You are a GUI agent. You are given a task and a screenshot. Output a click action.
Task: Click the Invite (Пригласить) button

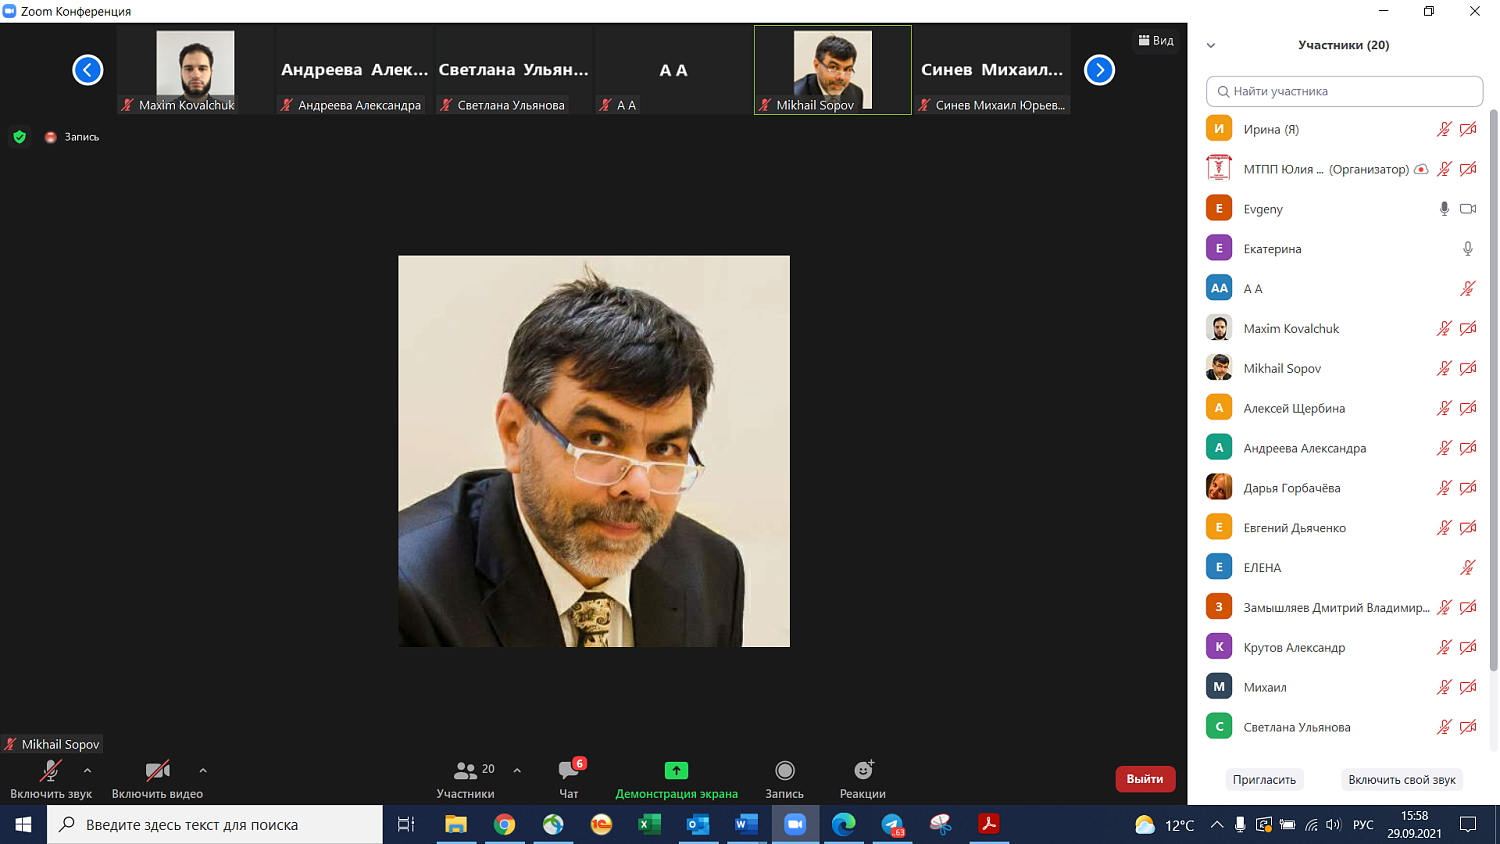tap(1264, 780)
